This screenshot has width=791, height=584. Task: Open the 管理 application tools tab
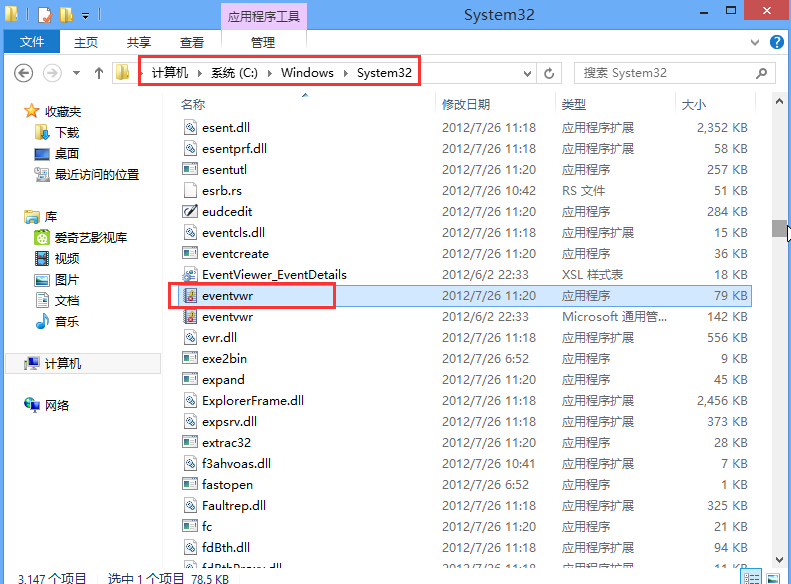point(263,42)
